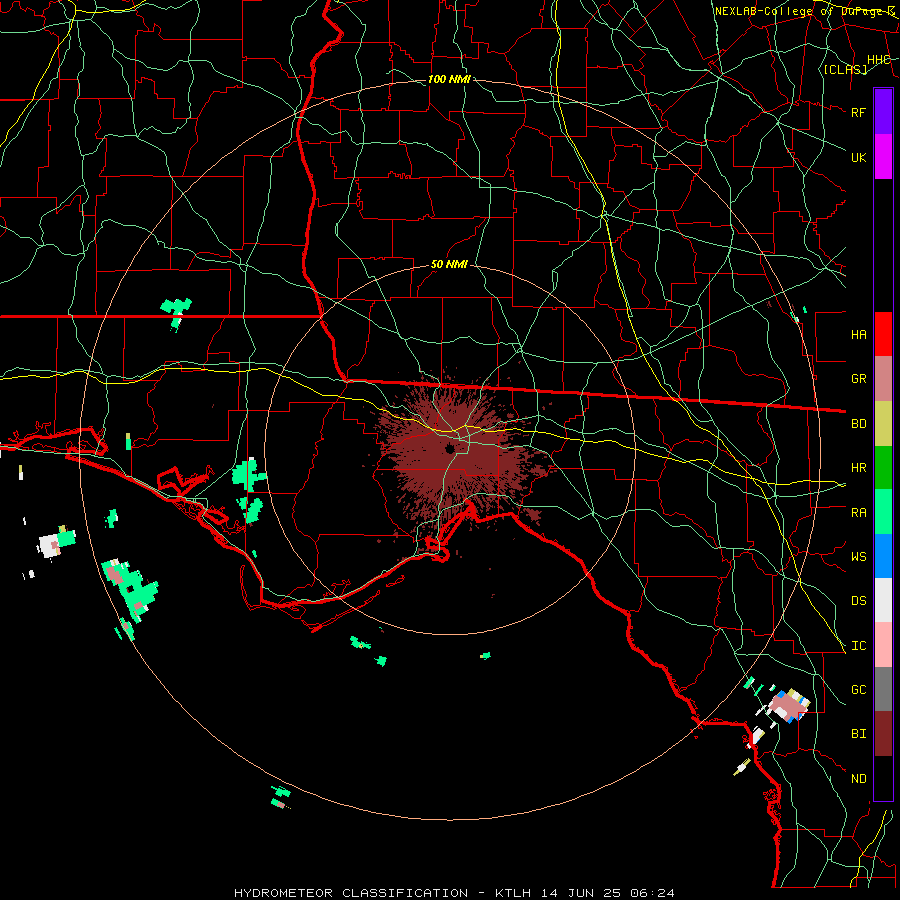Select the light pink IC legend swatch
This screenshot has width=900, height=900.
coord(883,645)
